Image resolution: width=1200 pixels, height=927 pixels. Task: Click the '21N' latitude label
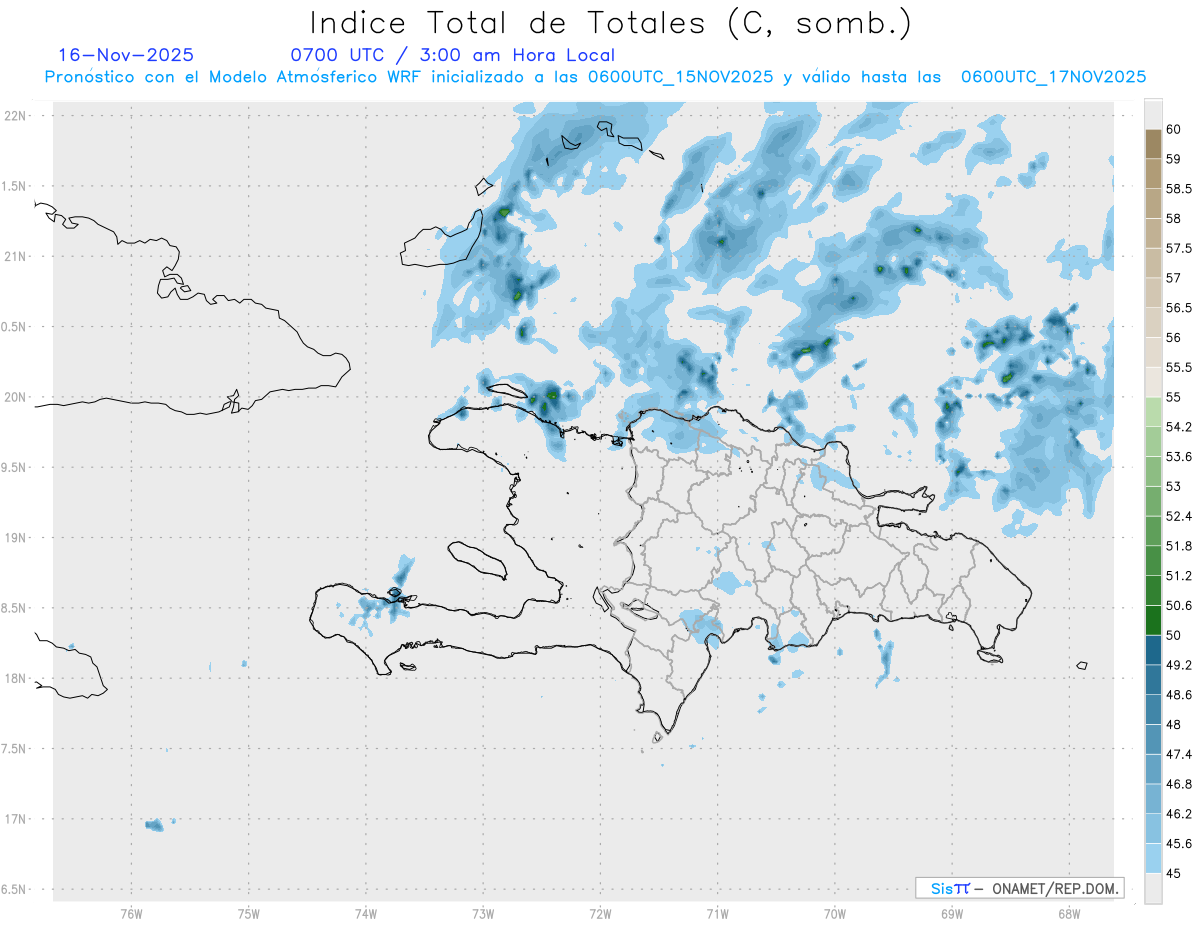point(17,257)
